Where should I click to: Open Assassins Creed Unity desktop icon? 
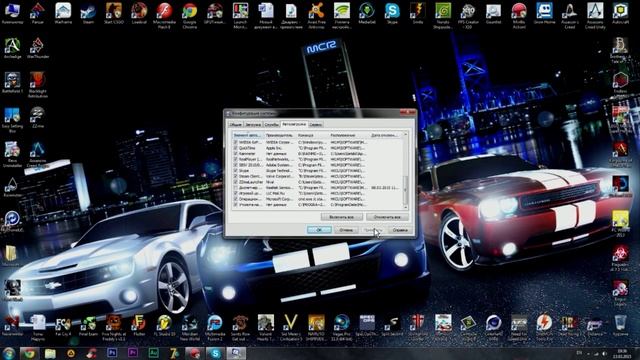point(595,15)
